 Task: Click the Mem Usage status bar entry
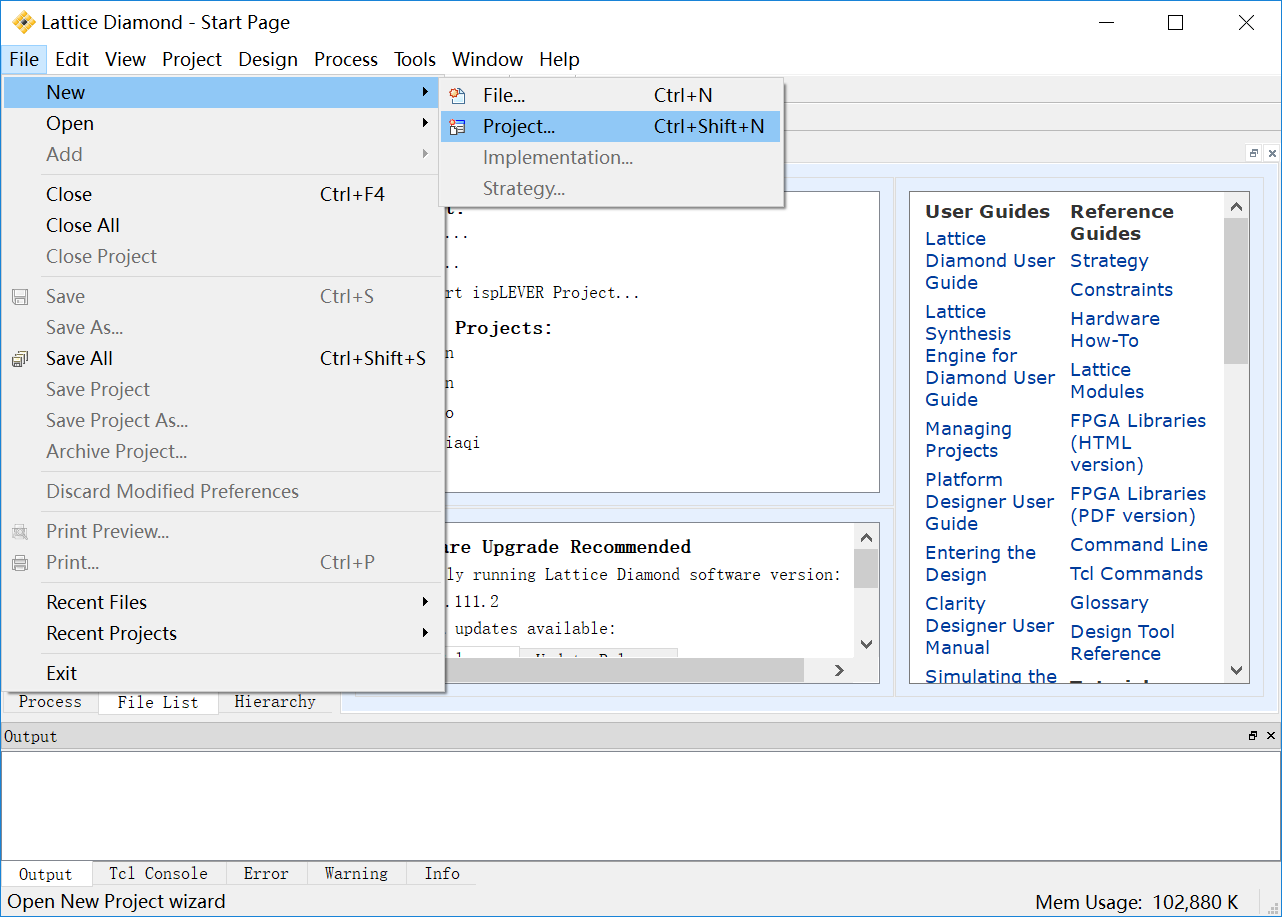(1137, 901)
